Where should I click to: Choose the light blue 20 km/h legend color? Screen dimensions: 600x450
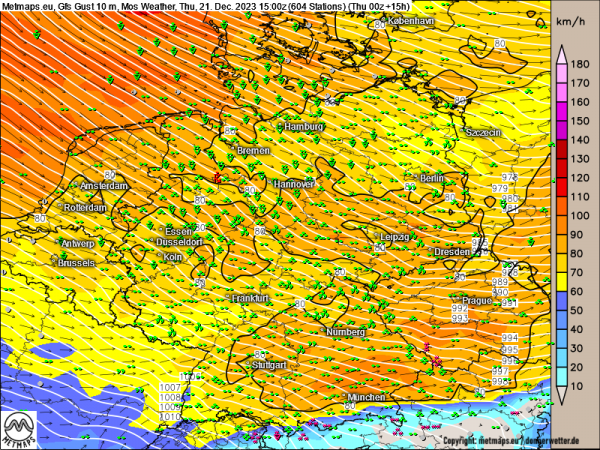[564, 369]
